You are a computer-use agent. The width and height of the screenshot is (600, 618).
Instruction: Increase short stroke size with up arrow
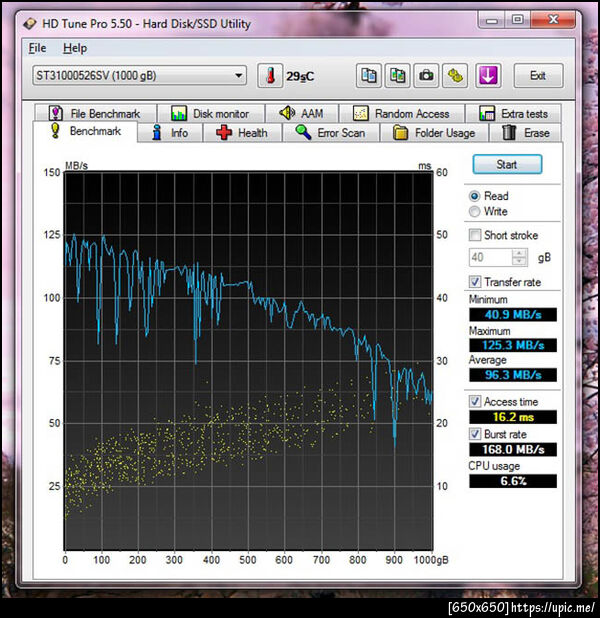click(520, 253)
